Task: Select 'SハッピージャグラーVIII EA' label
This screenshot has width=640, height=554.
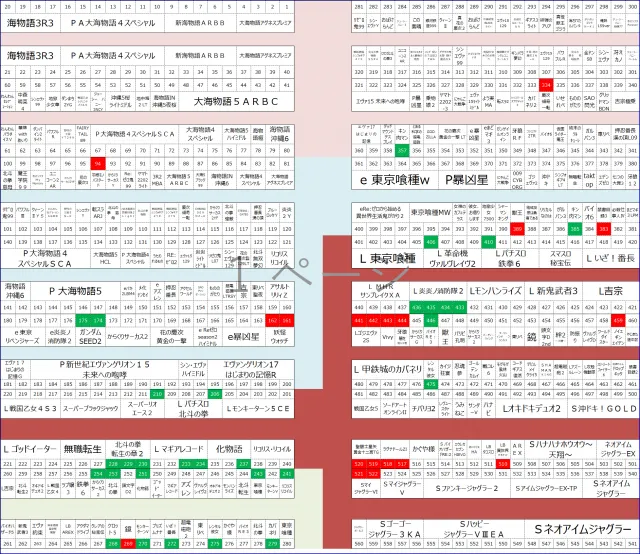Action: (473, 529)
